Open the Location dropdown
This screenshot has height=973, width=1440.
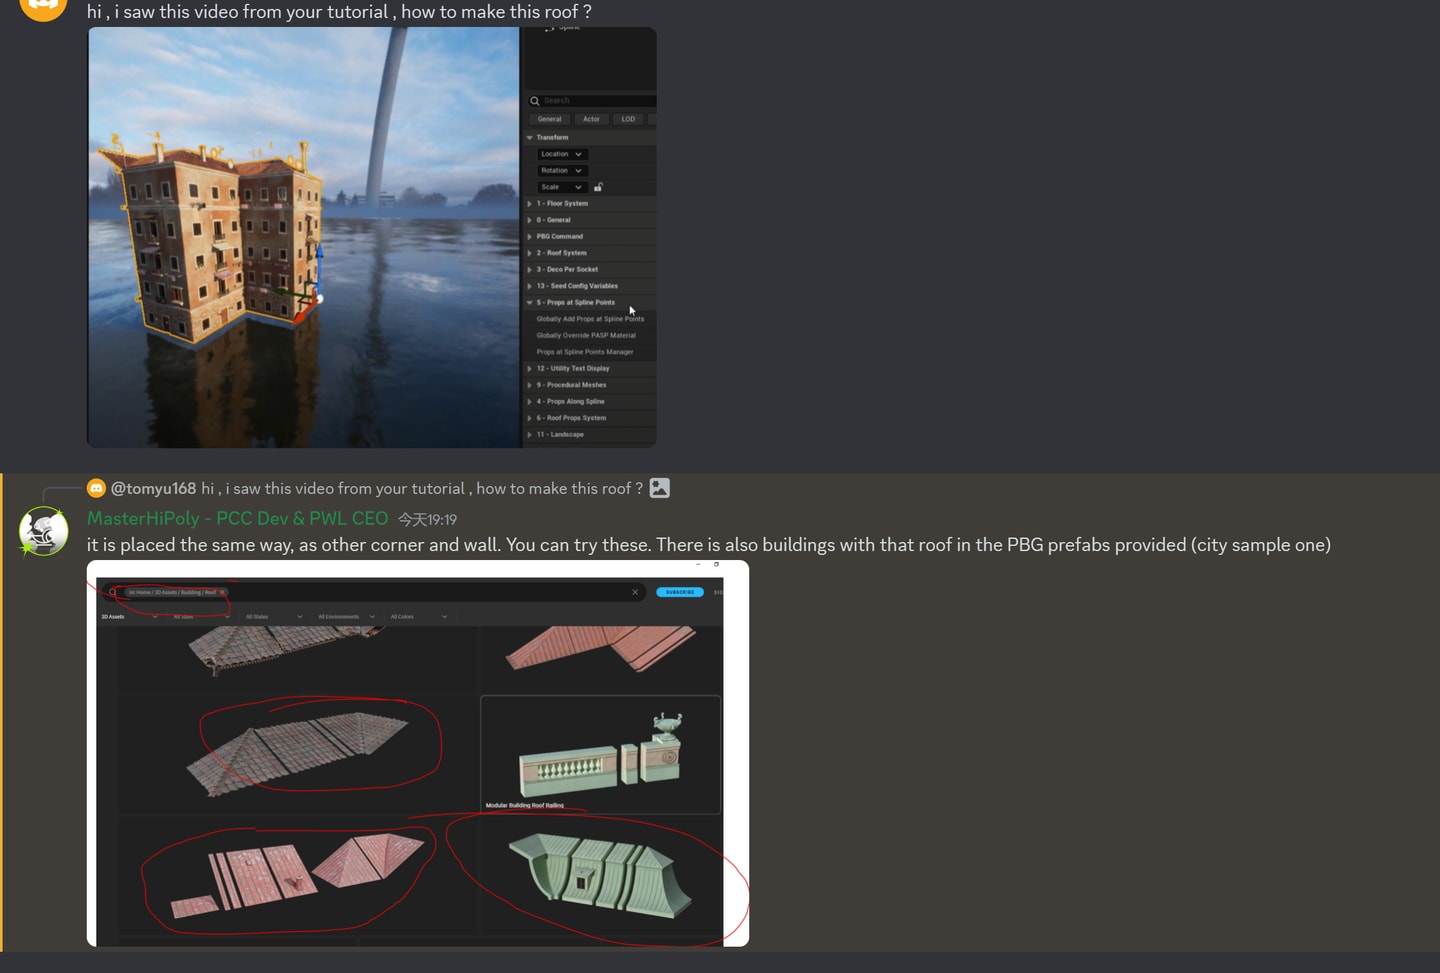(562, 154)
